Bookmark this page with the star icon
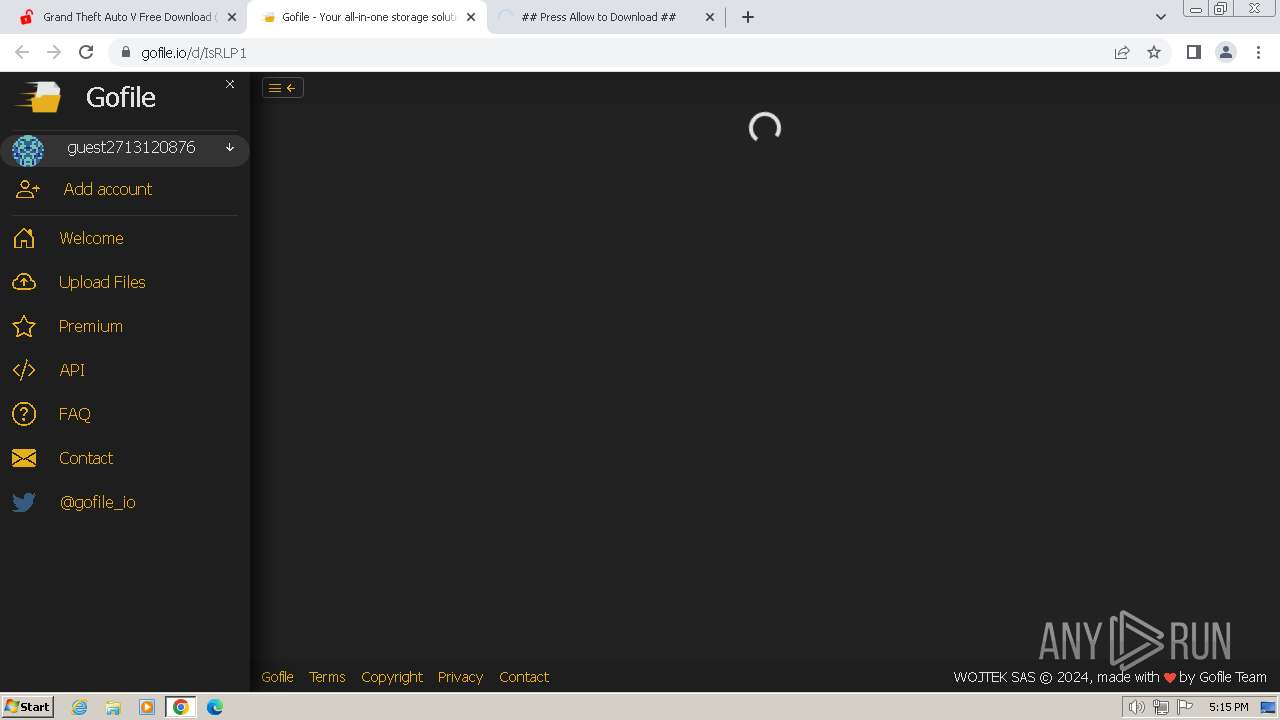 (1154, 53)
